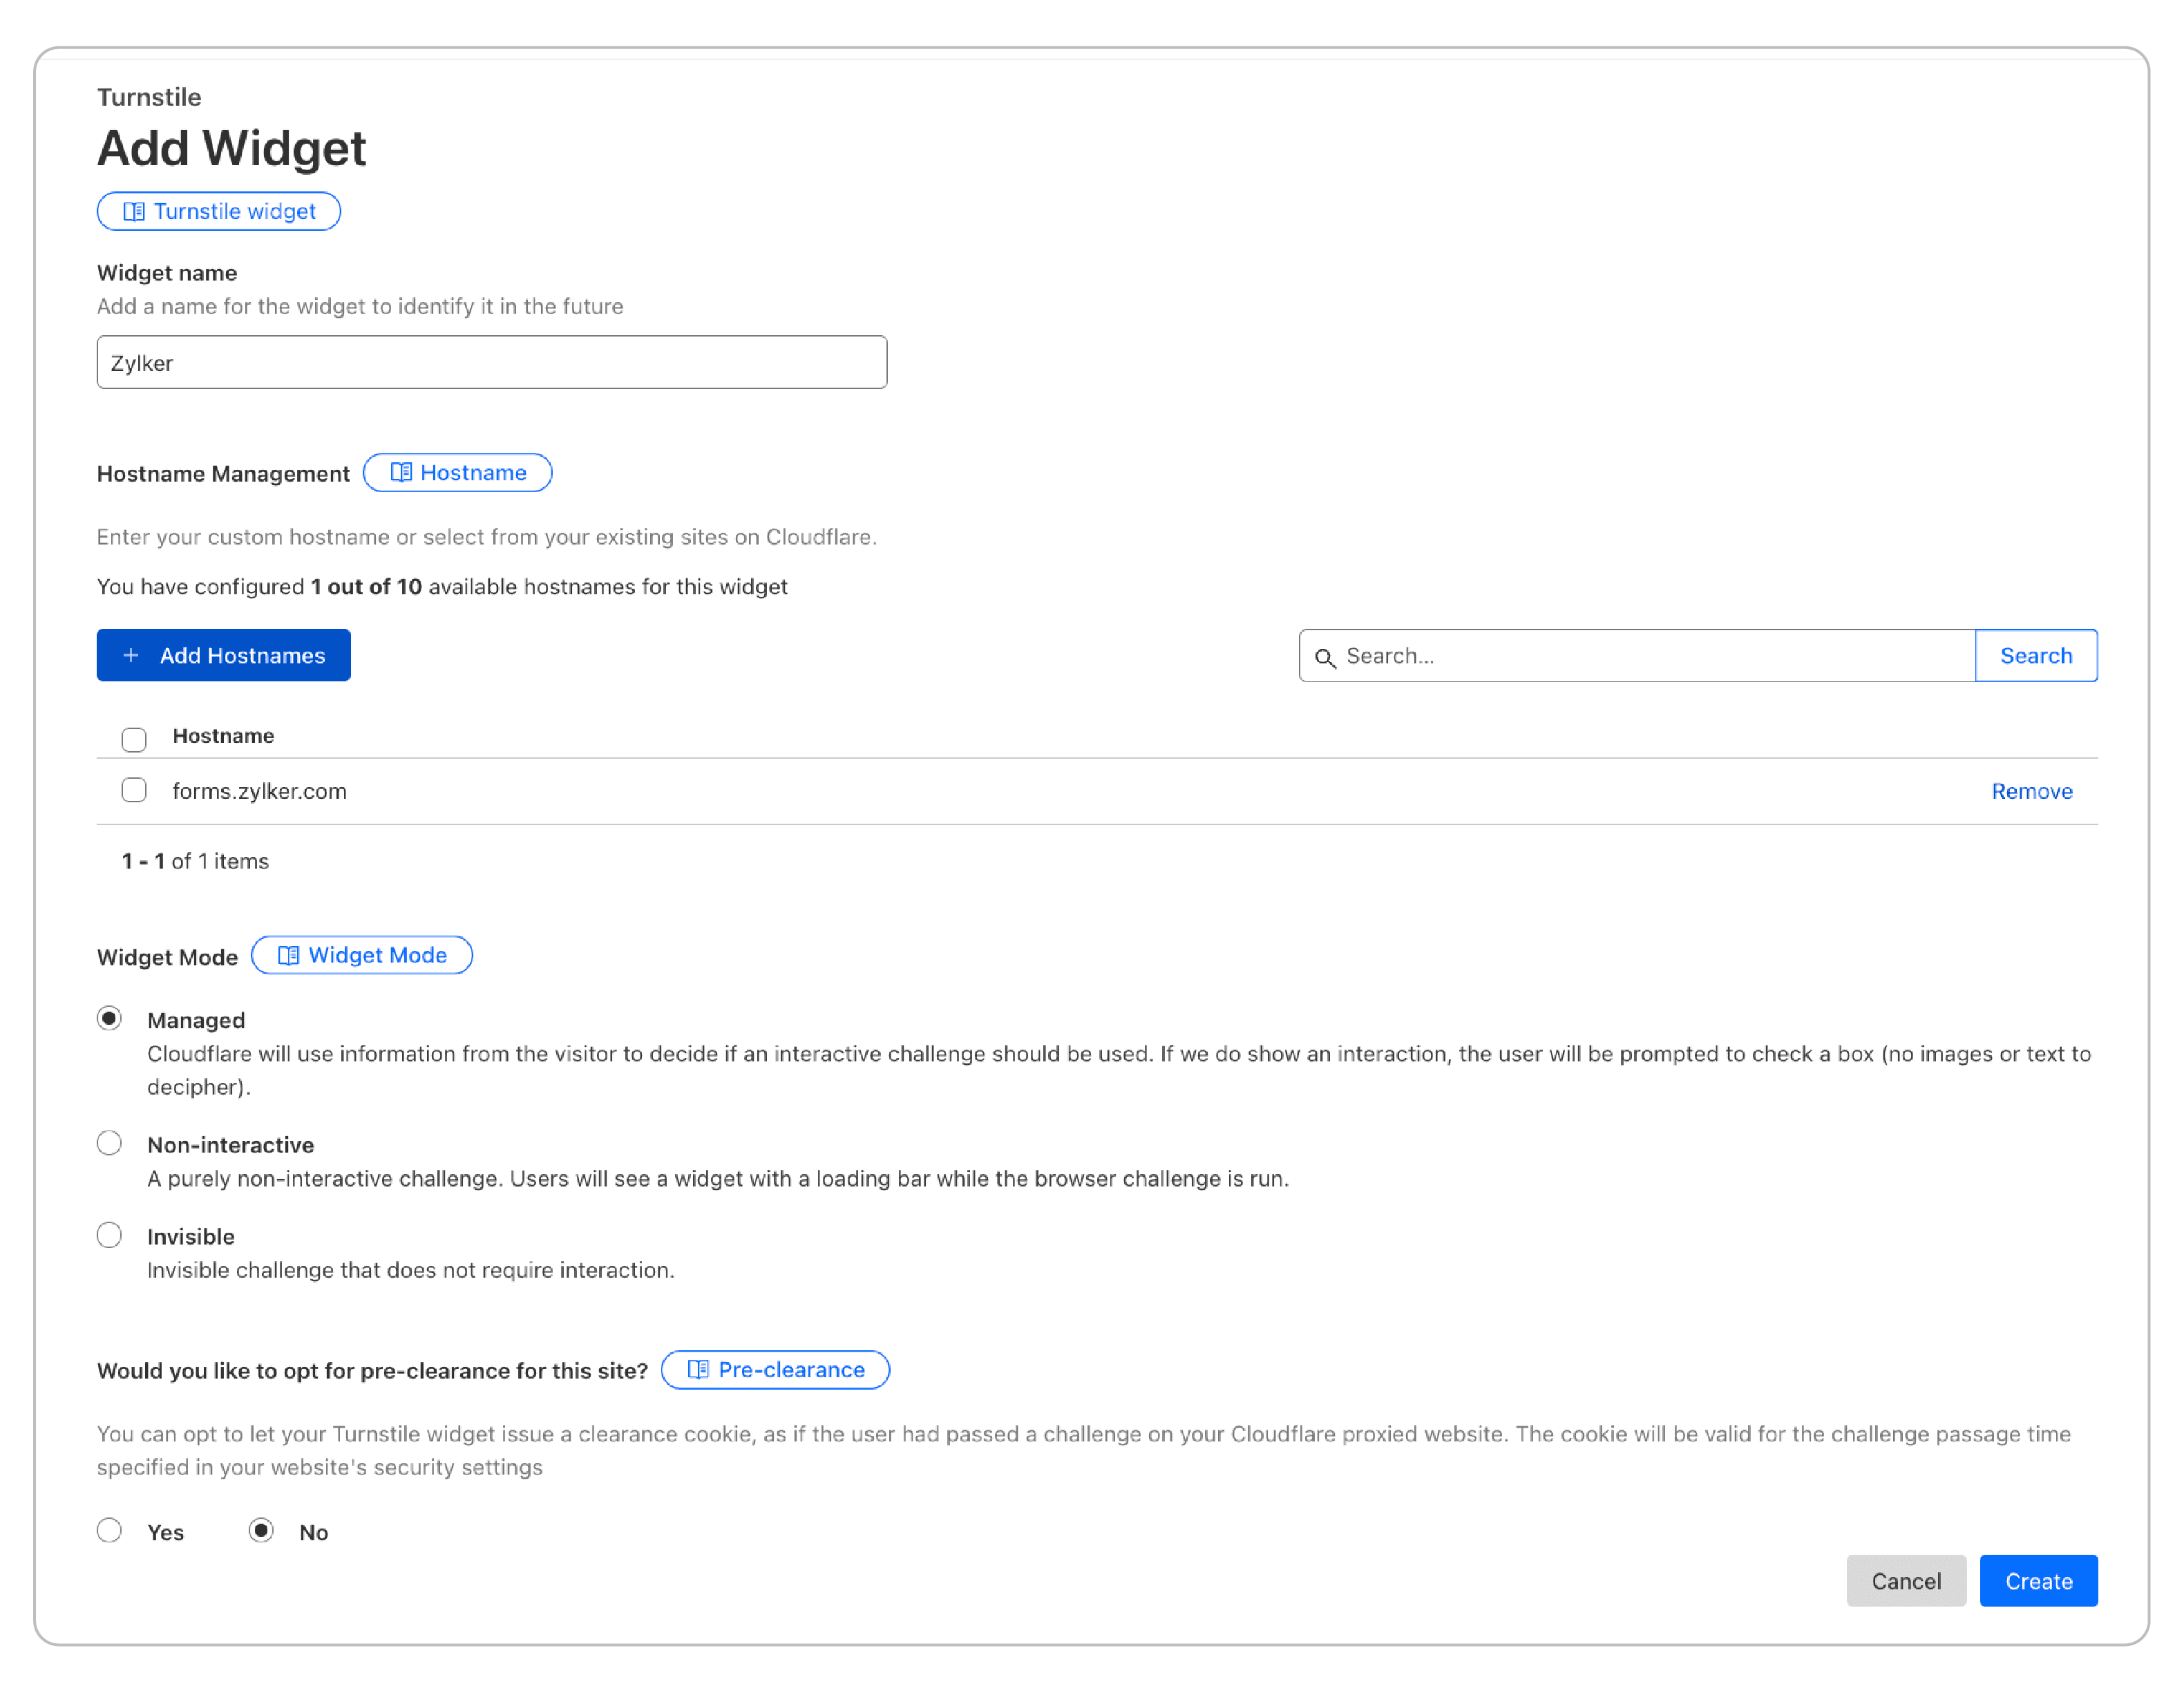This screenshot has width=2184, height=1693.
Task: Click the Create button
Action: click(x=2038, y=1580)
